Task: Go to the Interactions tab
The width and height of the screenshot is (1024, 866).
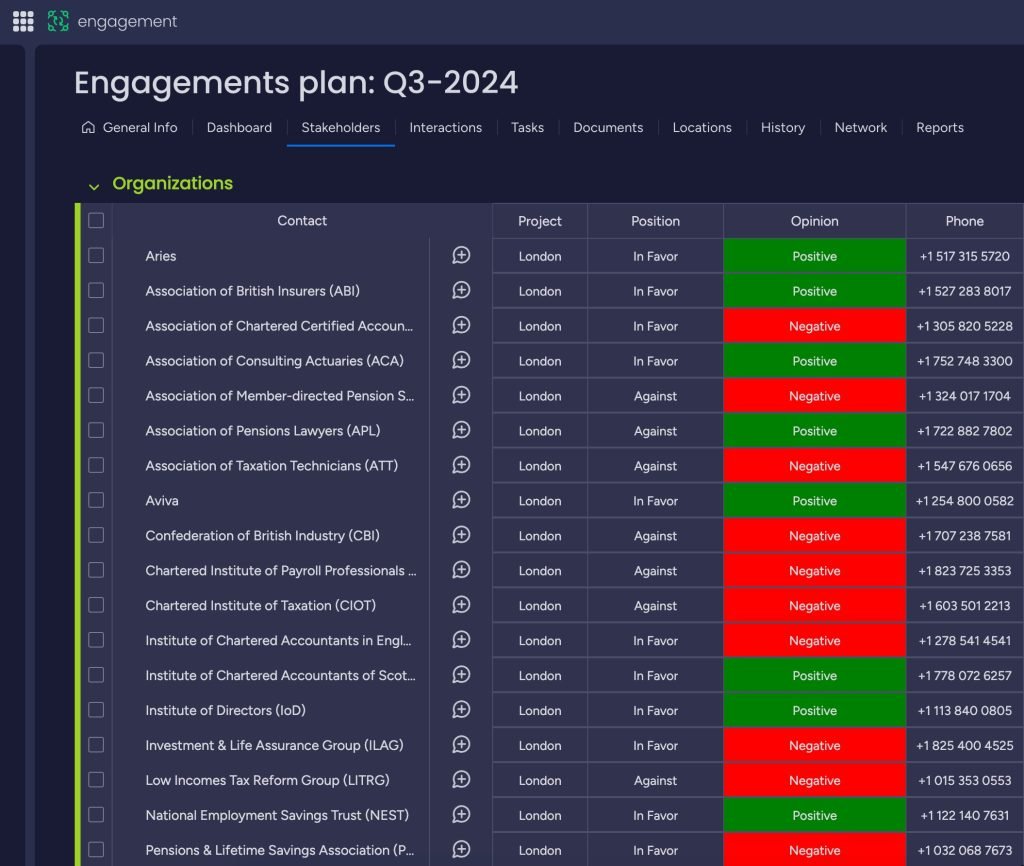Action: tap(445, 127)
